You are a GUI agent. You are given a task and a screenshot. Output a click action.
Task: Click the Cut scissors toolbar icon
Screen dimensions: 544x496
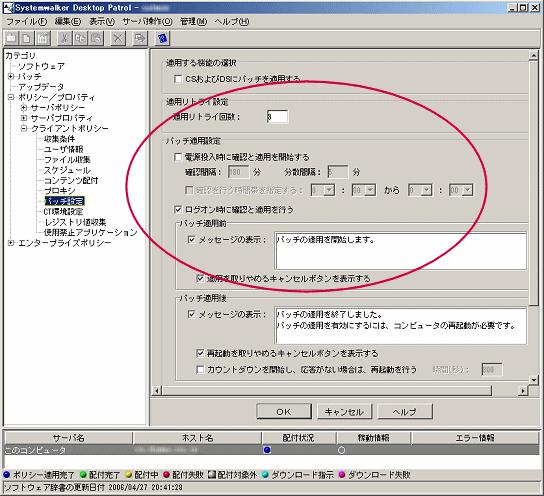tap(64, 38)
